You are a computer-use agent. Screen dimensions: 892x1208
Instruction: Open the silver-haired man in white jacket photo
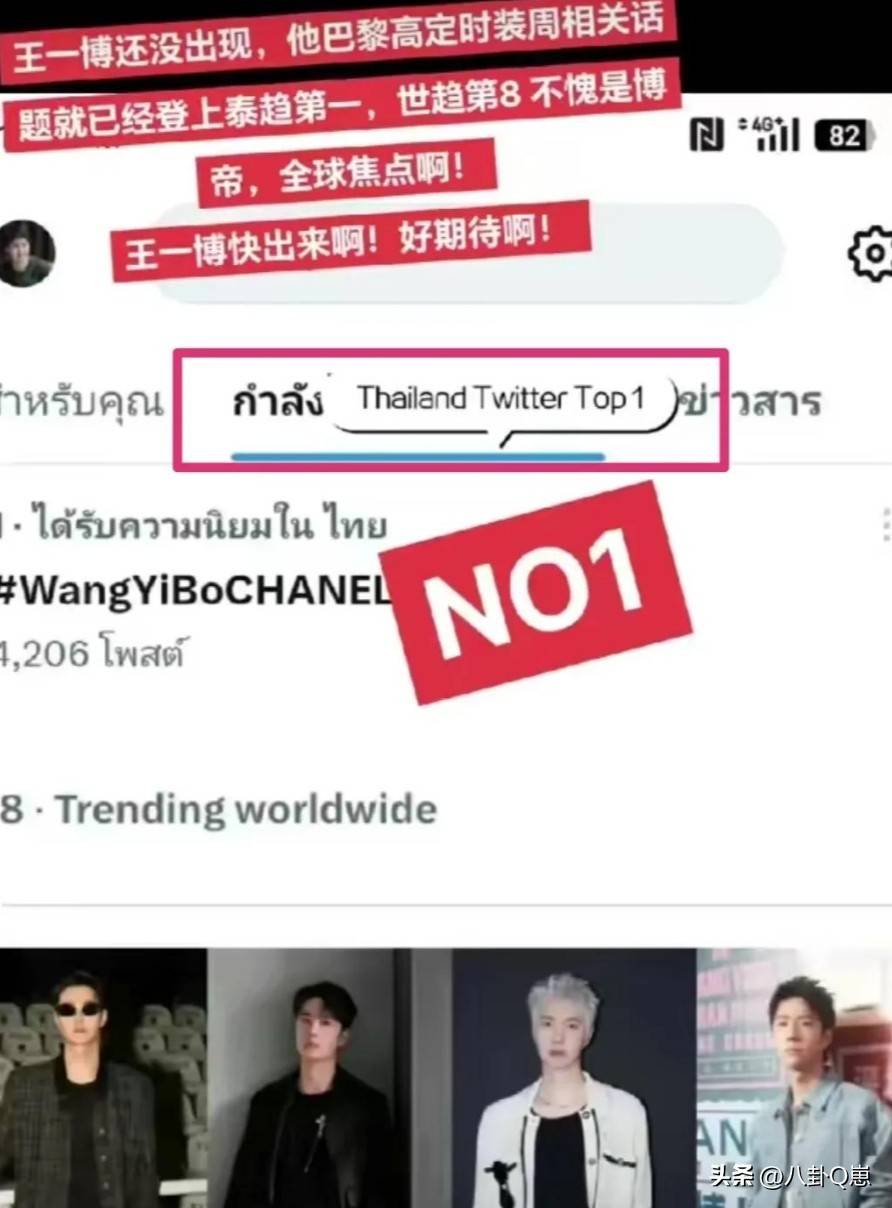coord(574,1078)
